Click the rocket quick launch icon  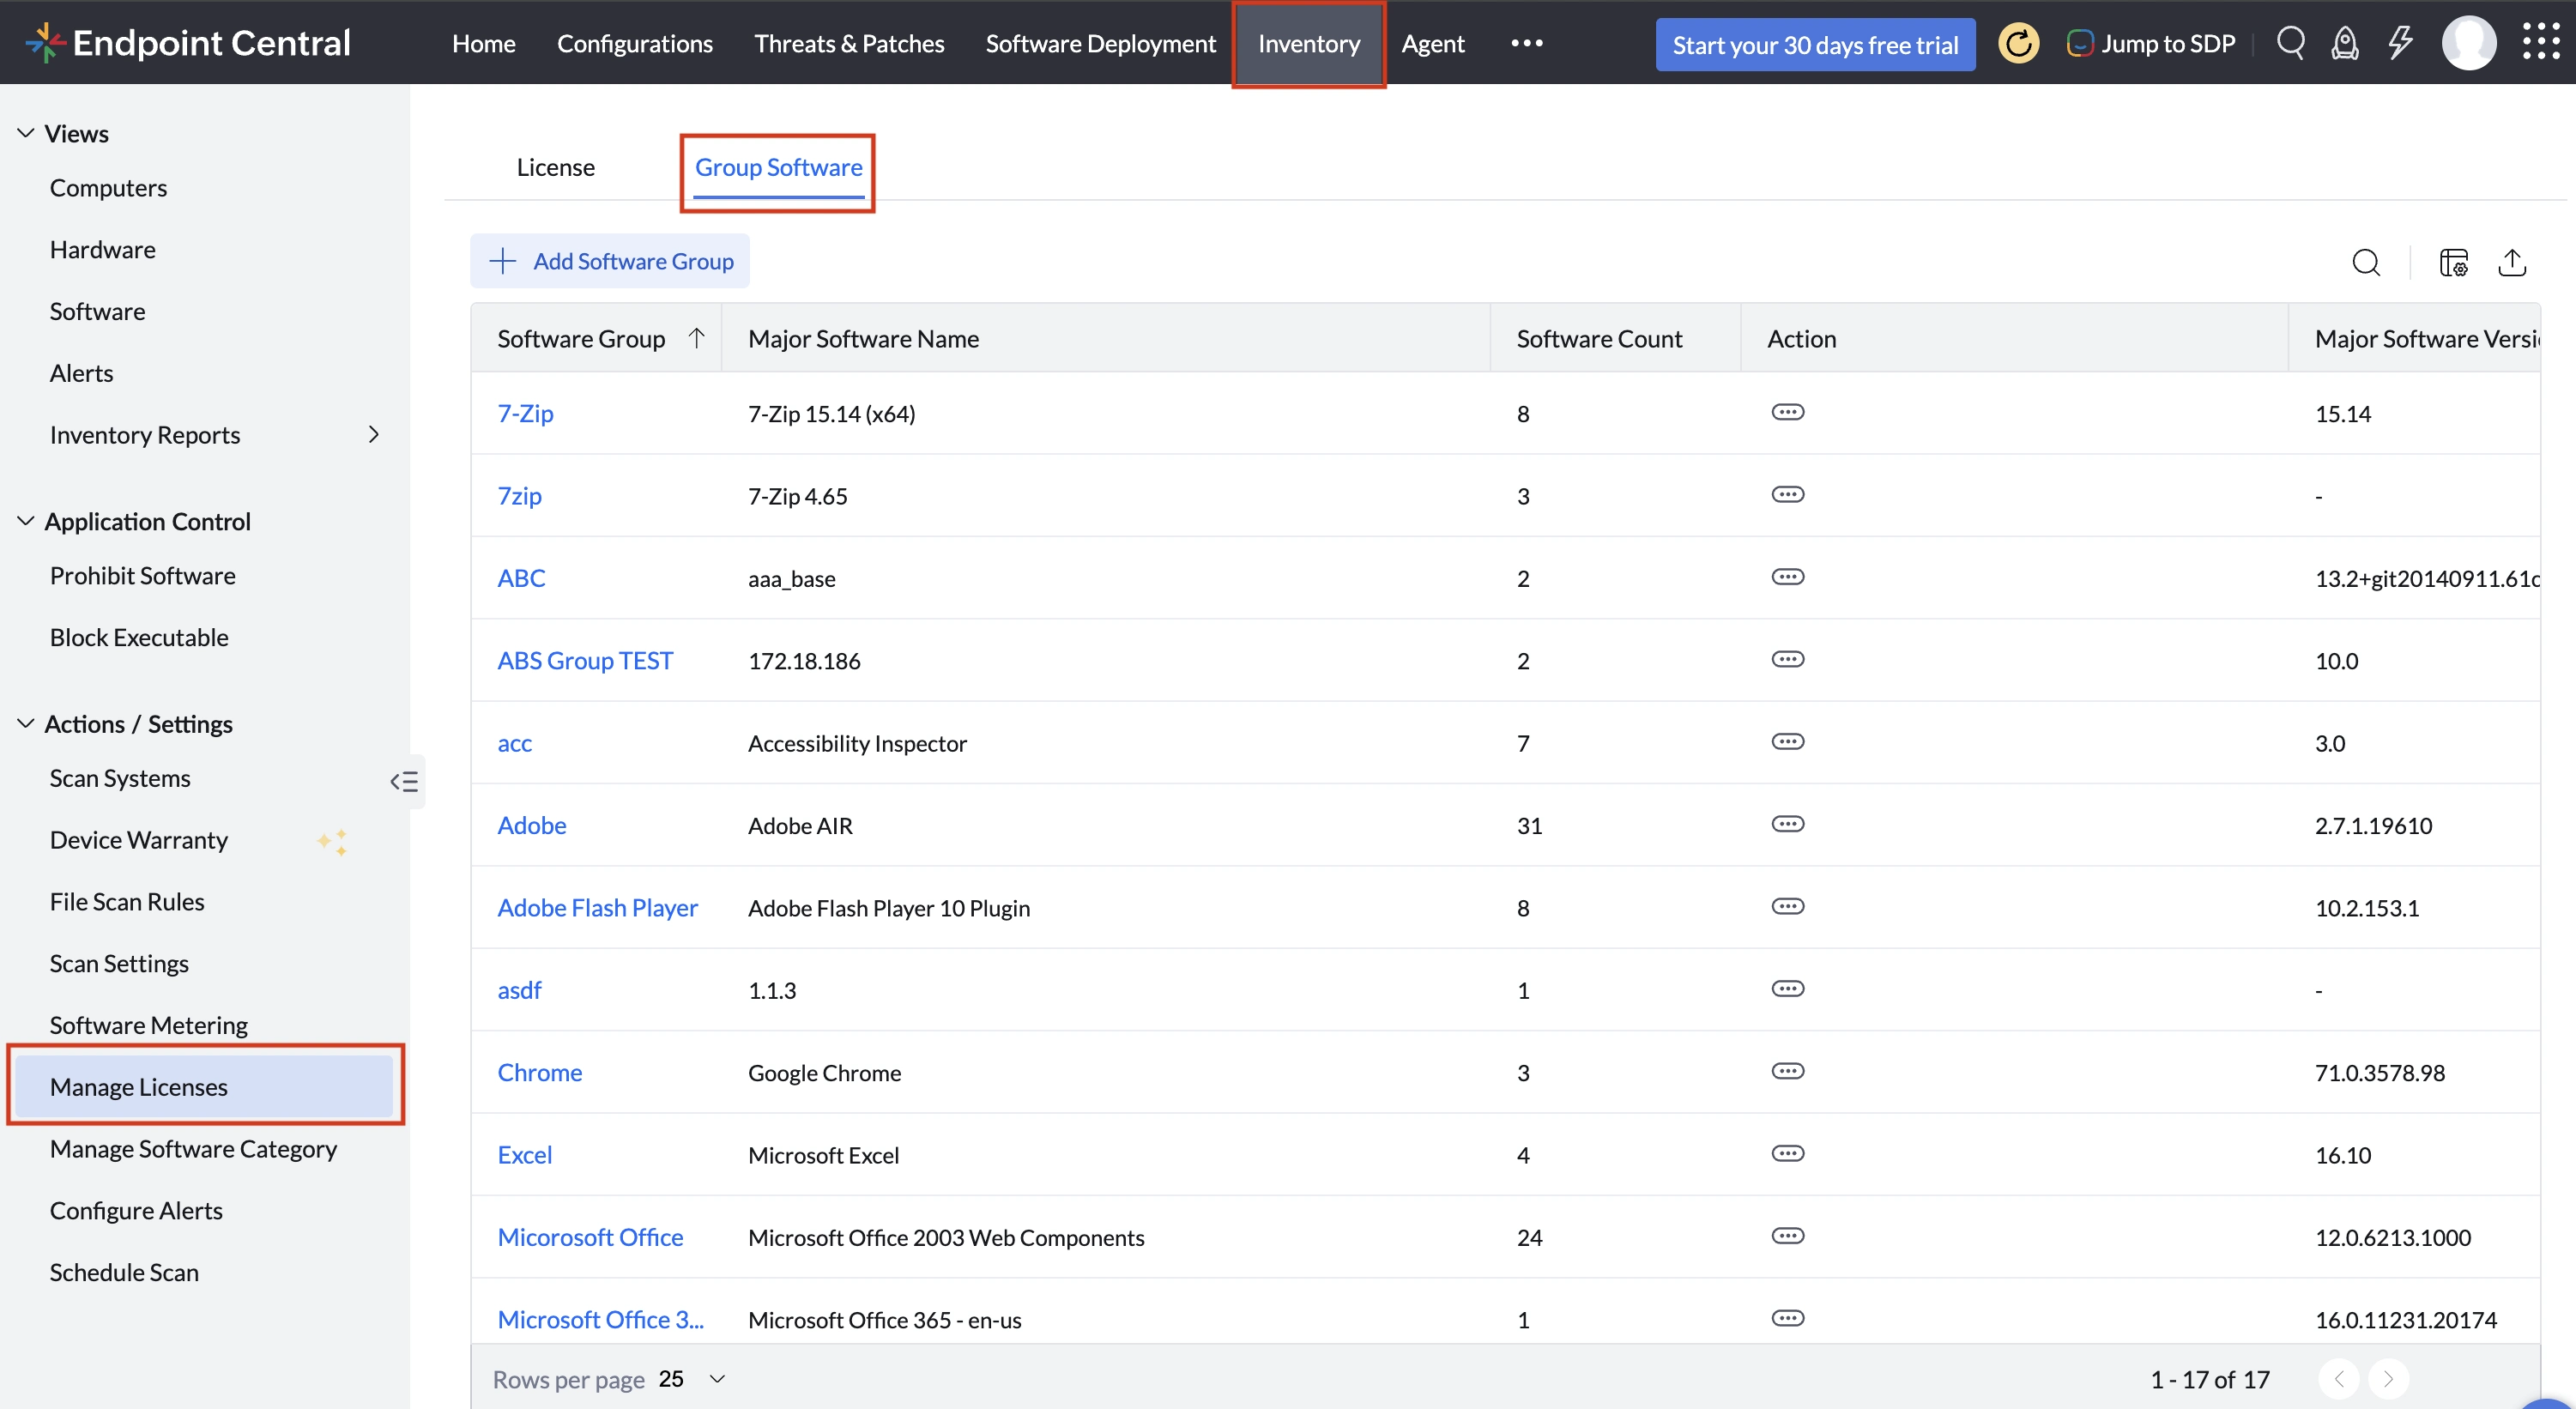(2345, 43)
